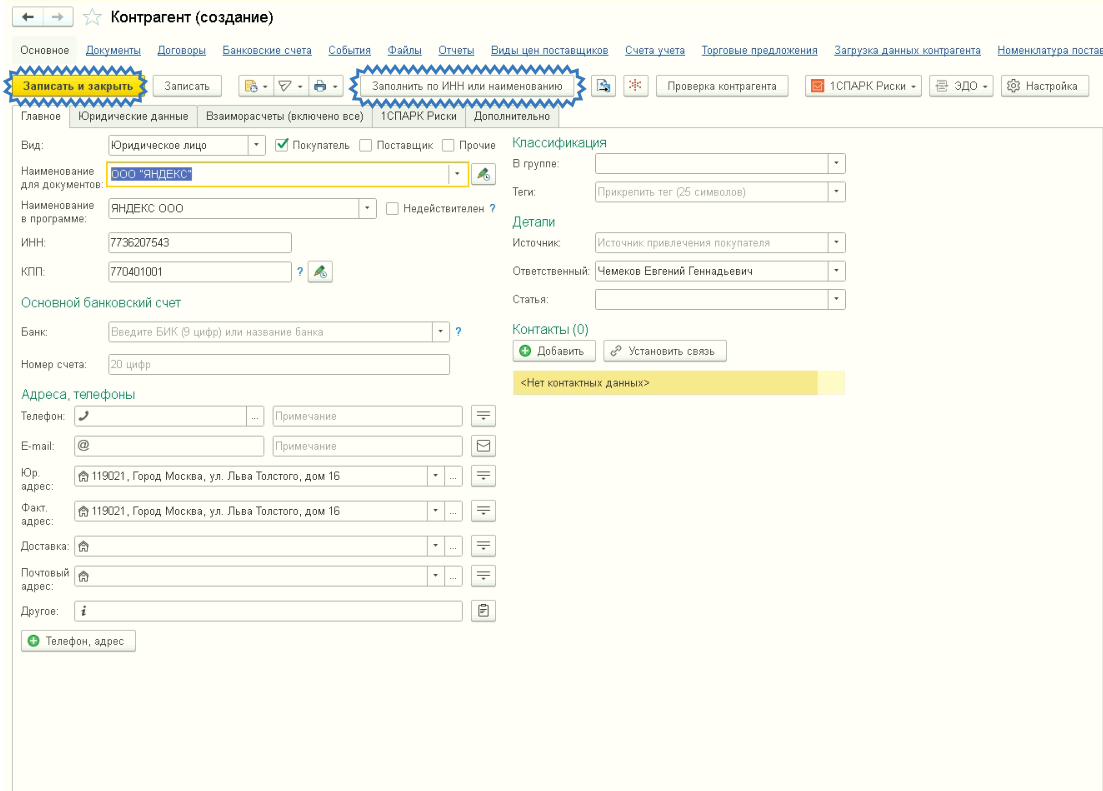Go back with left arrow icon
The width and height of the screenshot is (1103, 791).
click(28, 17)
